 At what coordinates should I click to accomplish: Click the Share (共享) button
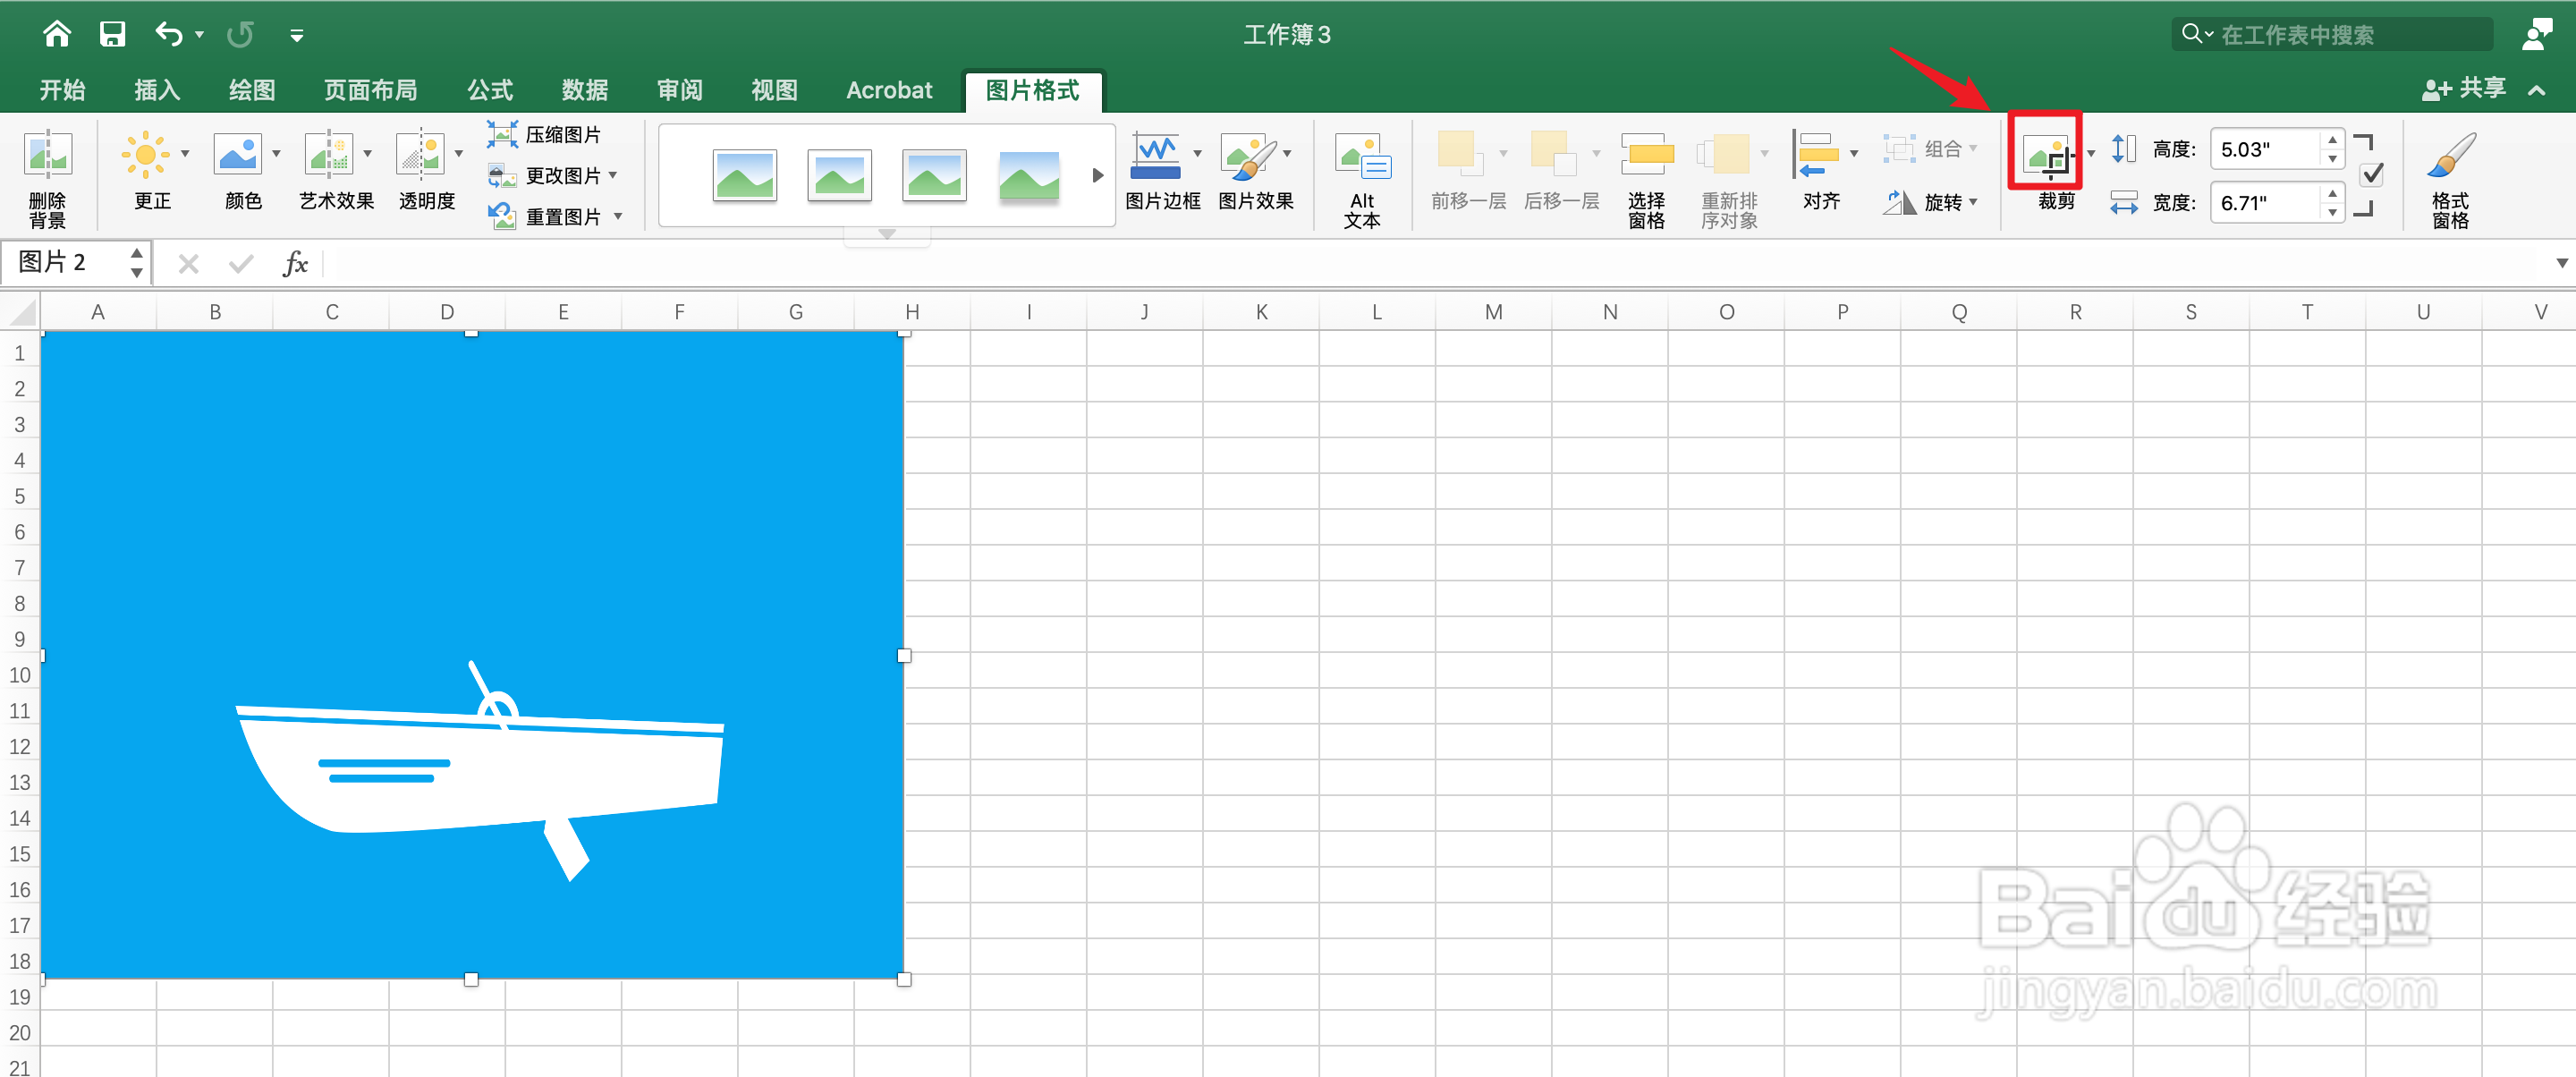(x=2464, y=89)
